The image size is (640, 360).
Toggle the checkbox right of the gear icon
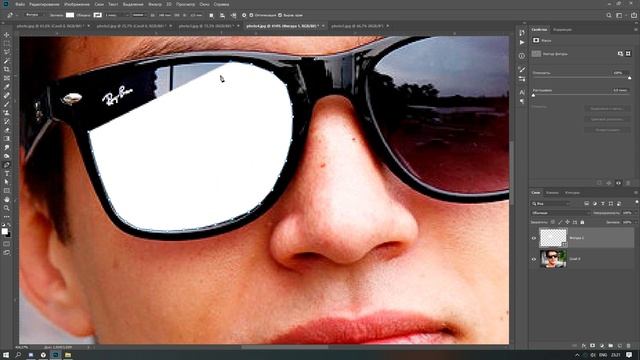pos(251,15)
